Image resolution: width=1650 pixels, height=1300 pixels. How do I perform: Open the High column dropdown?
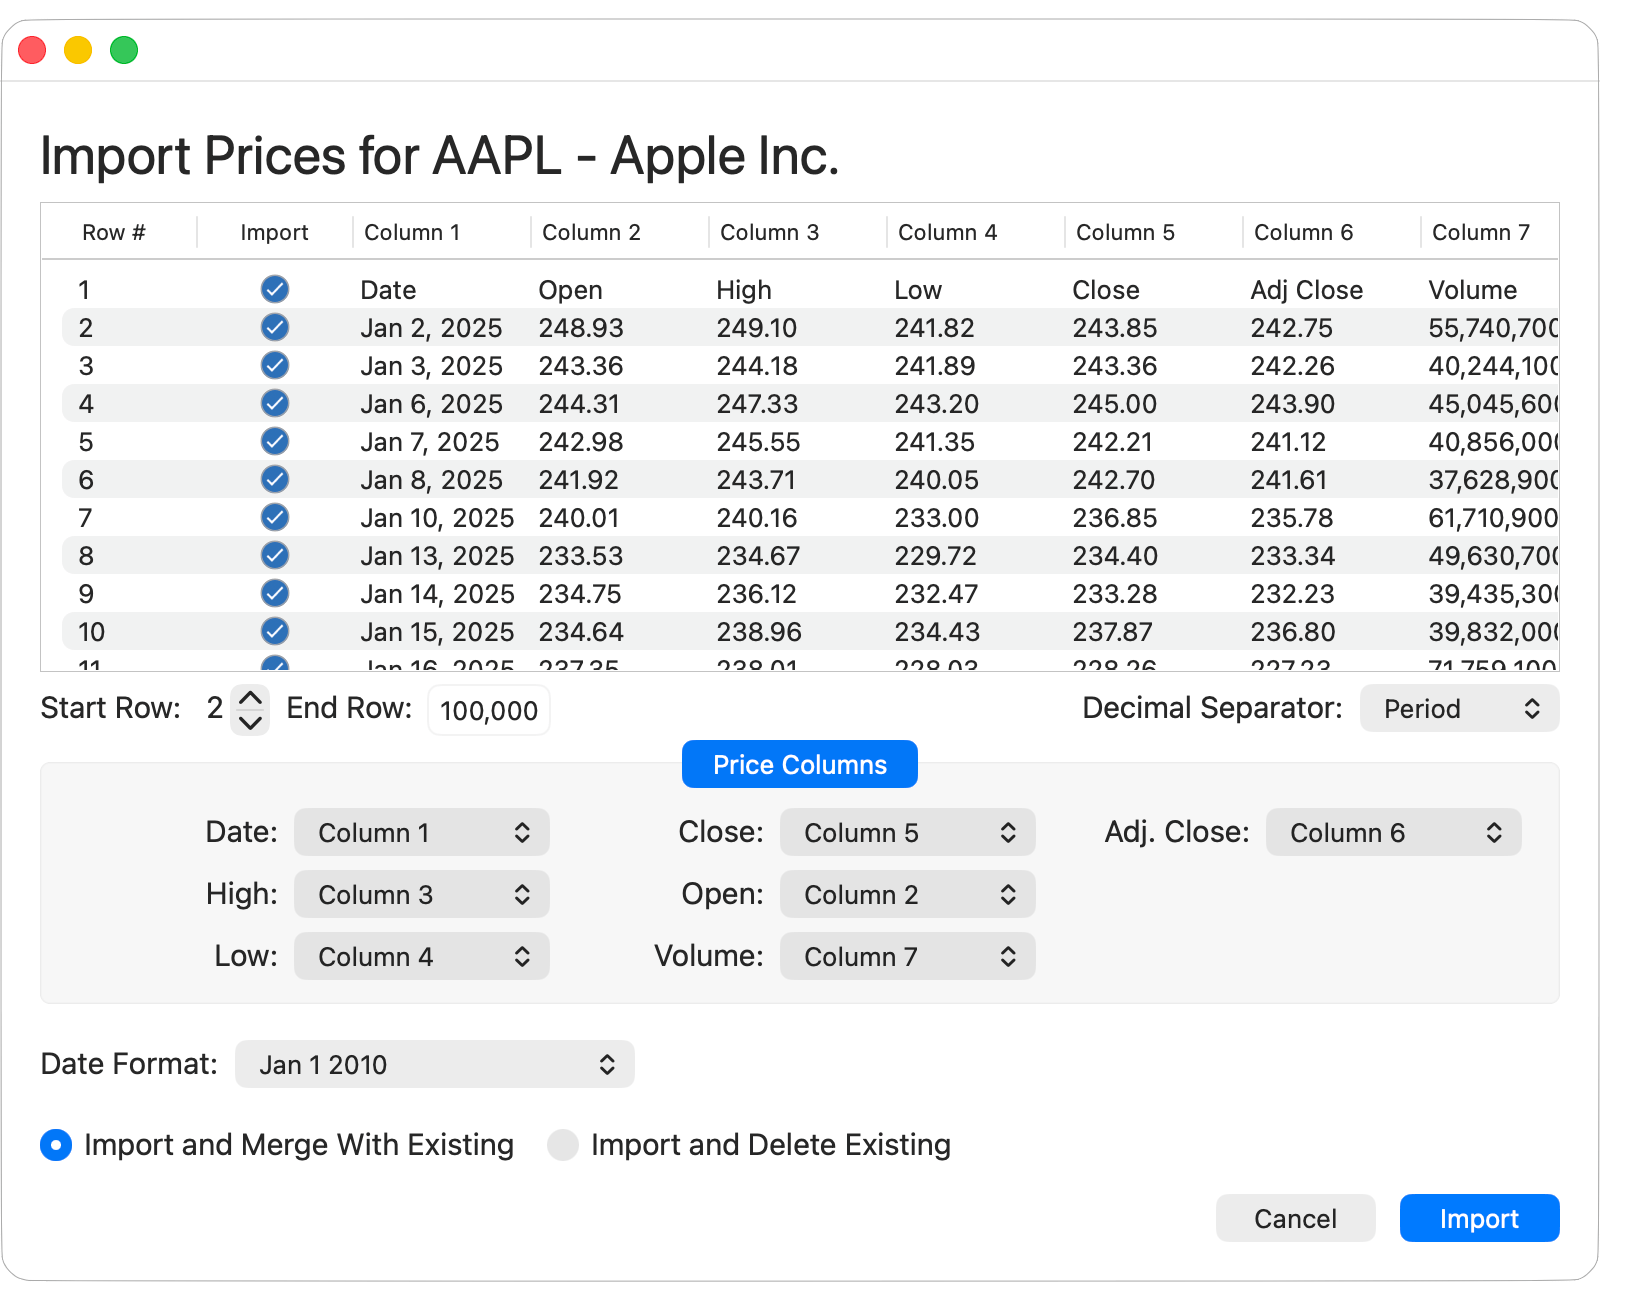point(421,894)
